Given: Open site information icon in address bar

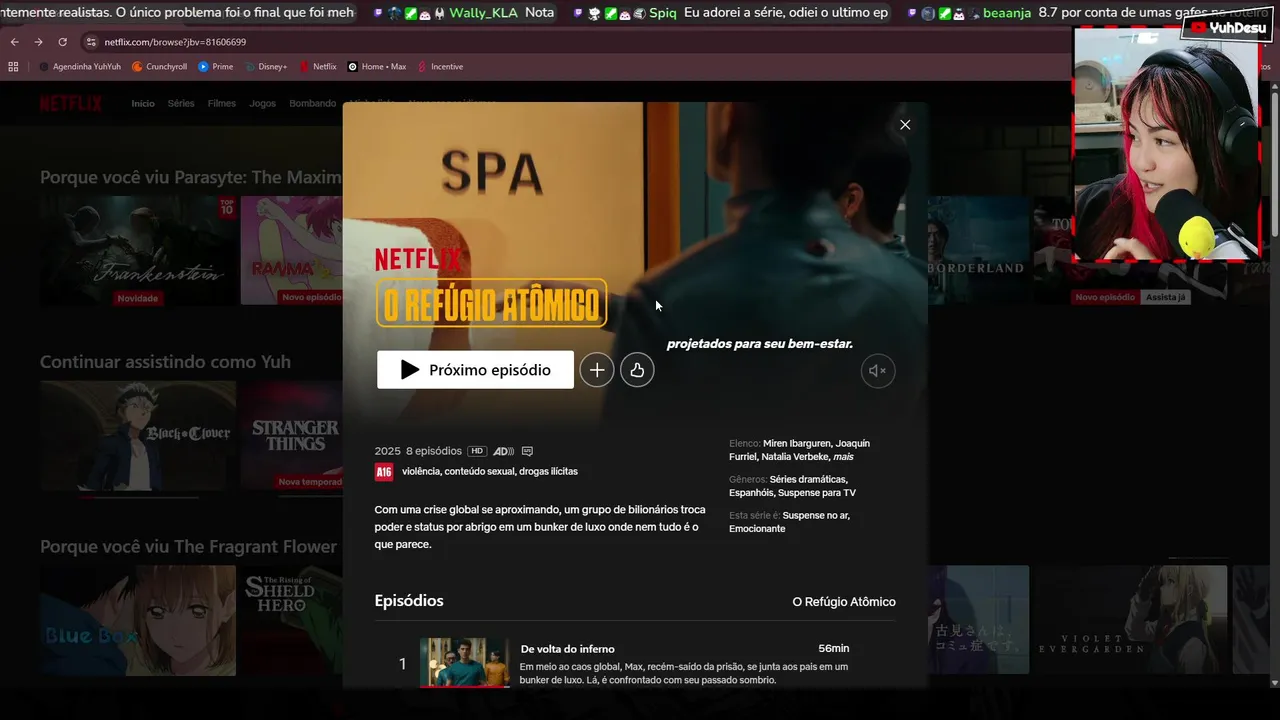Looking at the screenshot, I should (91, 42).
